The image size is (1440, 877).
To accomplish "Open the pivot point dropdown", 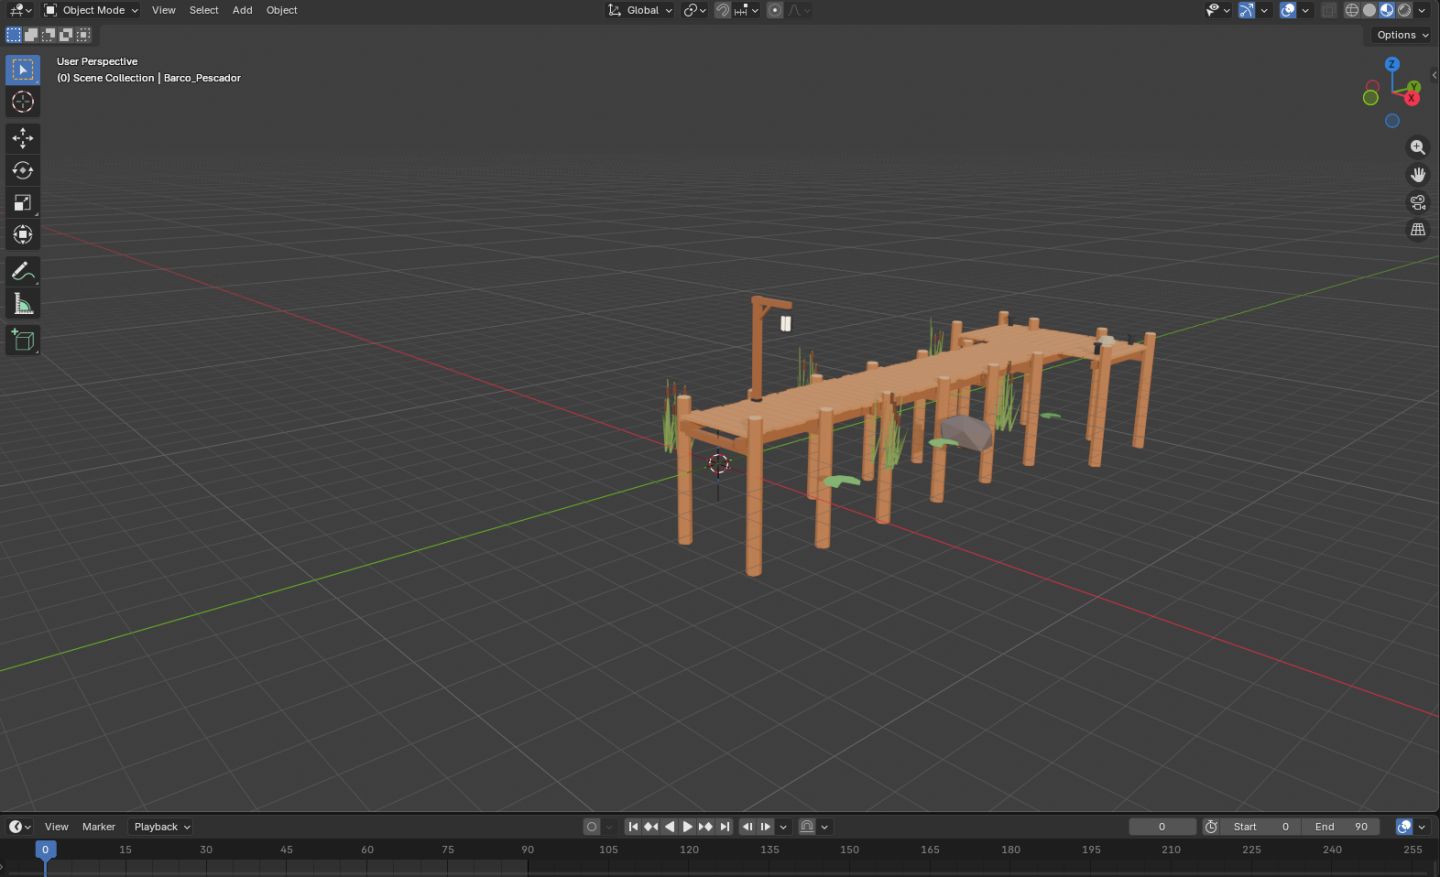I will pyautogui.click(x=695, y=10).
